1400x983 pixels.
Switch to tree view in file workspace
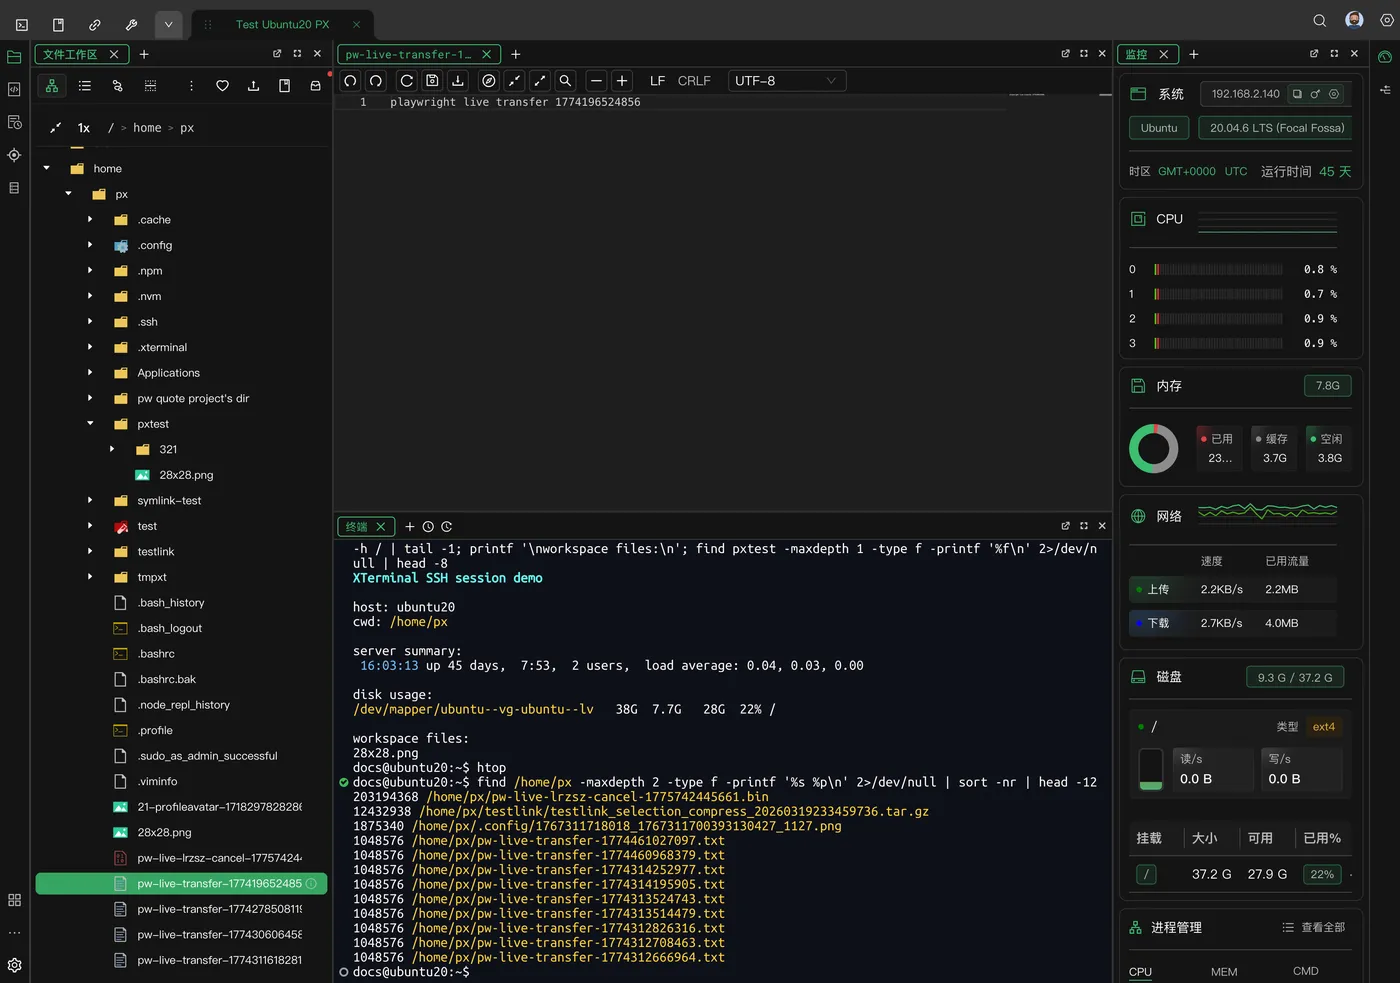(x=52, y=86)
